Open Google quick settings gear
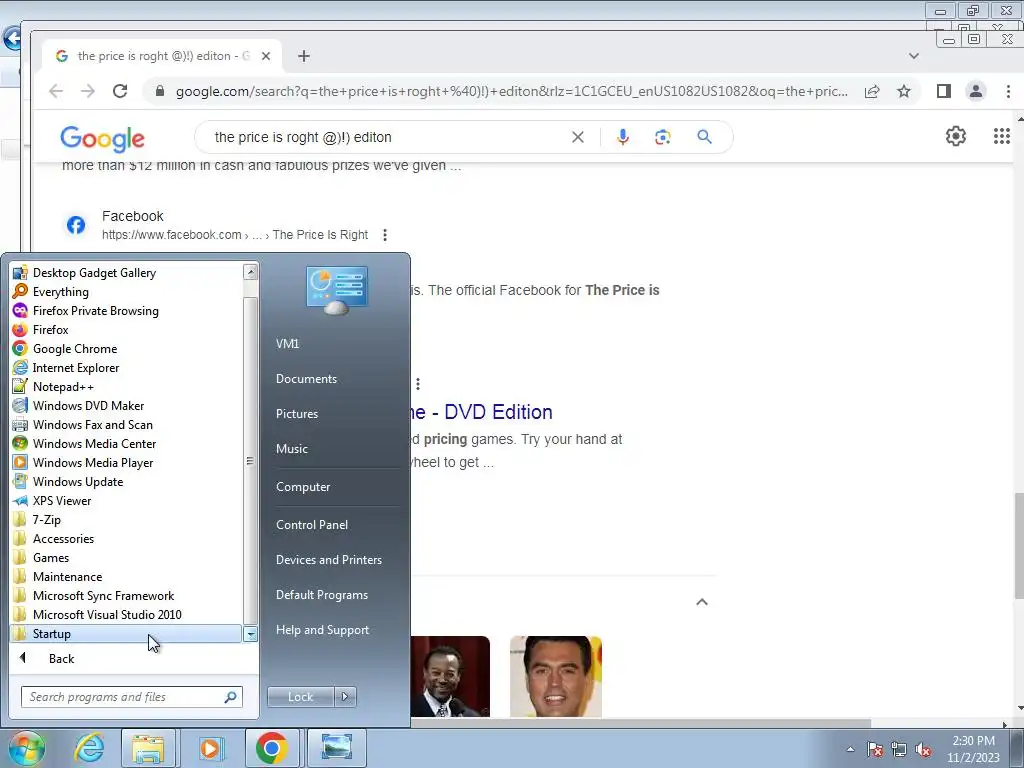The height and width of the screenshot is (768, 1024). [956, 136]
